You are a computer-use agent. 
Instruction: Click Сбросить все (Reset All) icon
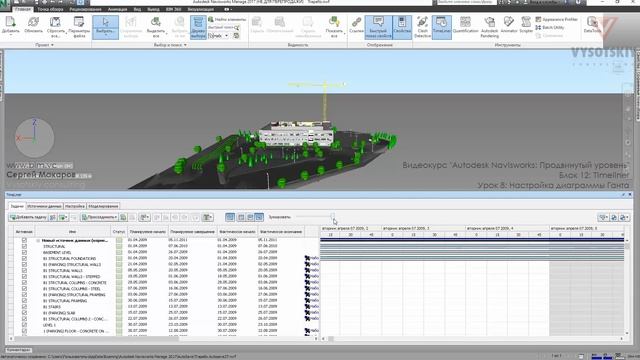[56, 27]
